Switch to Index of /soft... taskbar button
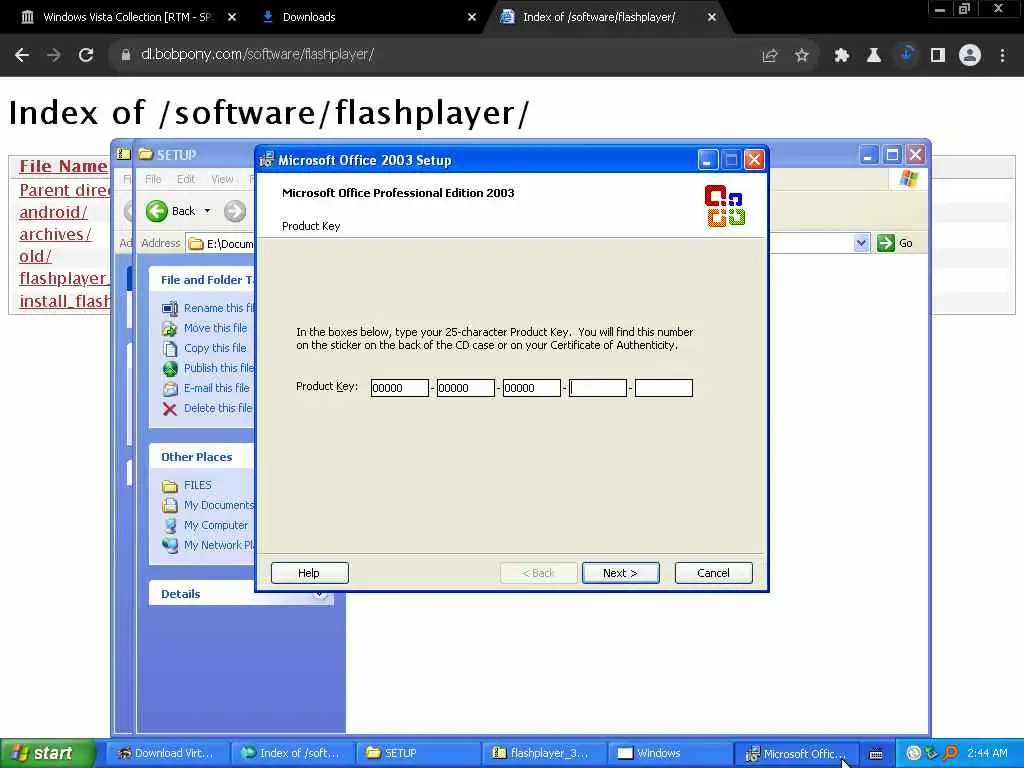 (292, 753)
